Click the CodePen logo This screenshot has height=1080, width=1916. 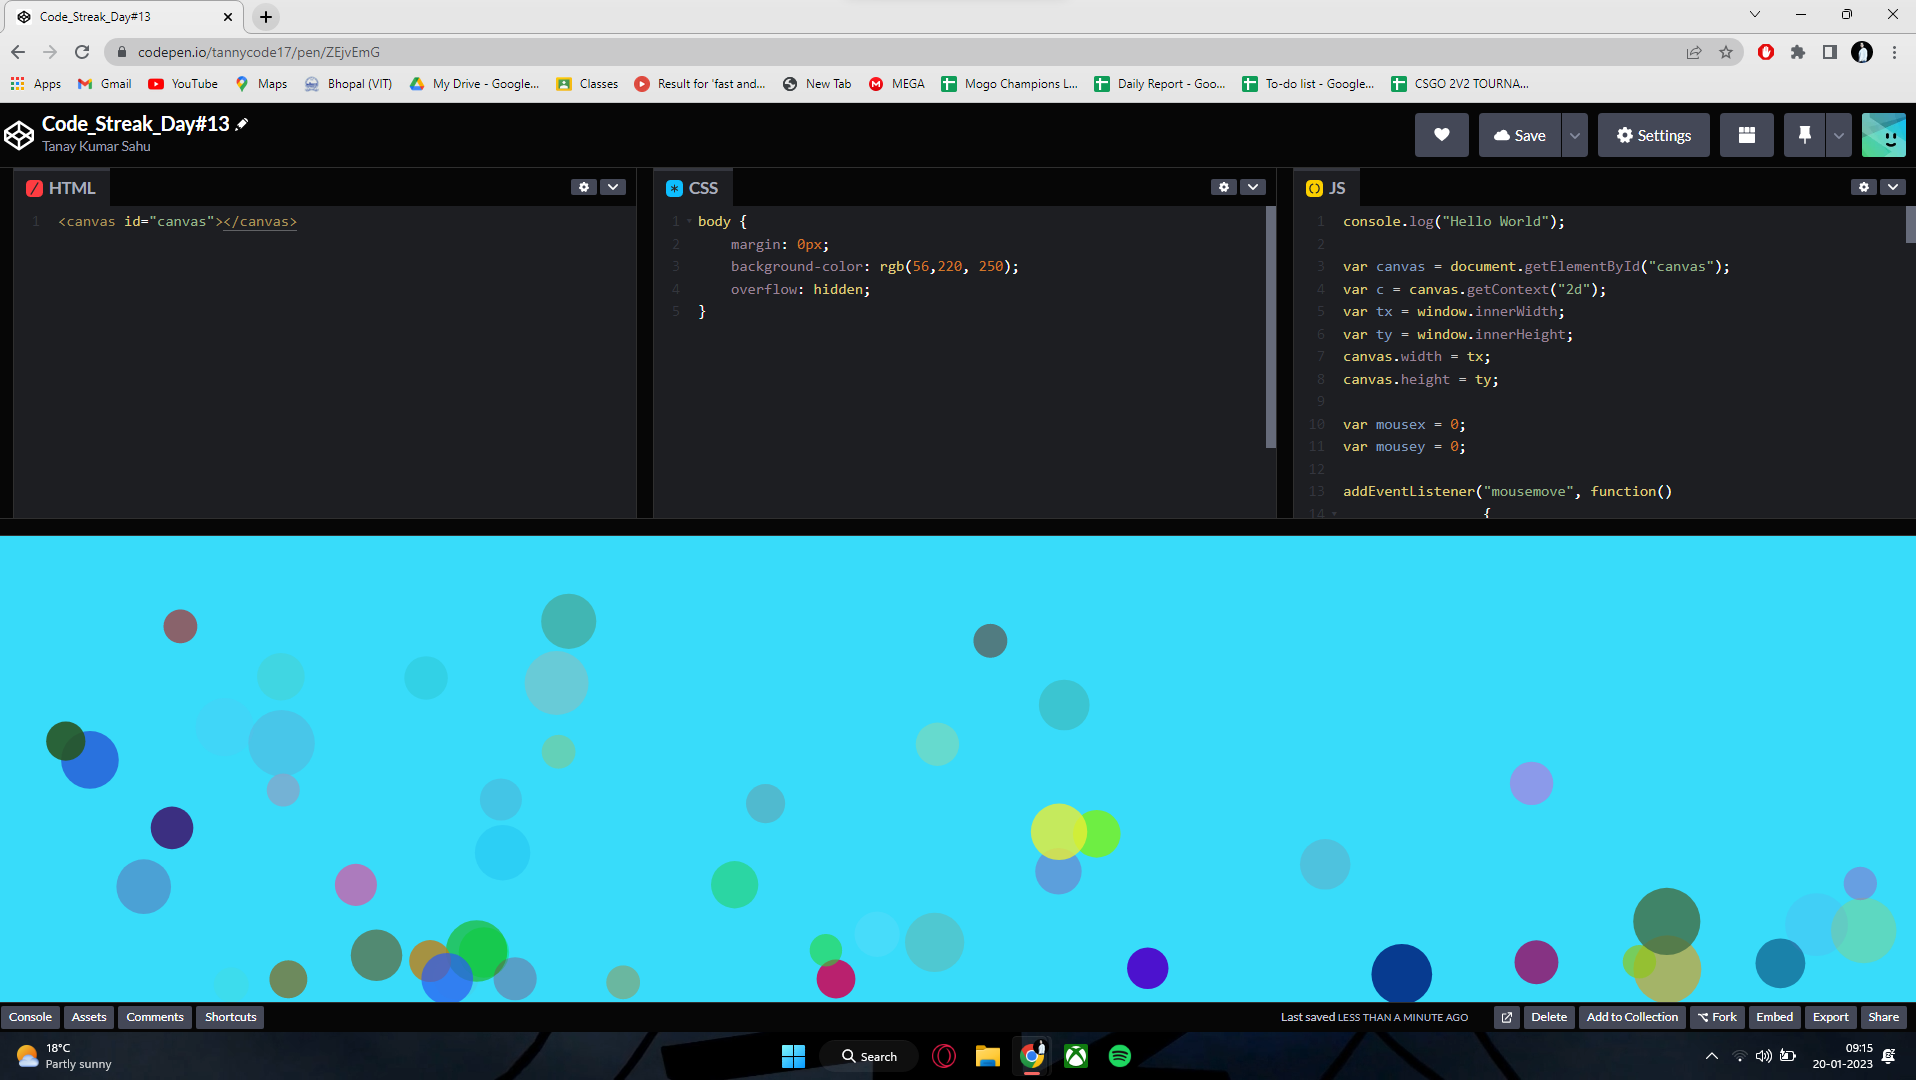[x=18, y=134]
